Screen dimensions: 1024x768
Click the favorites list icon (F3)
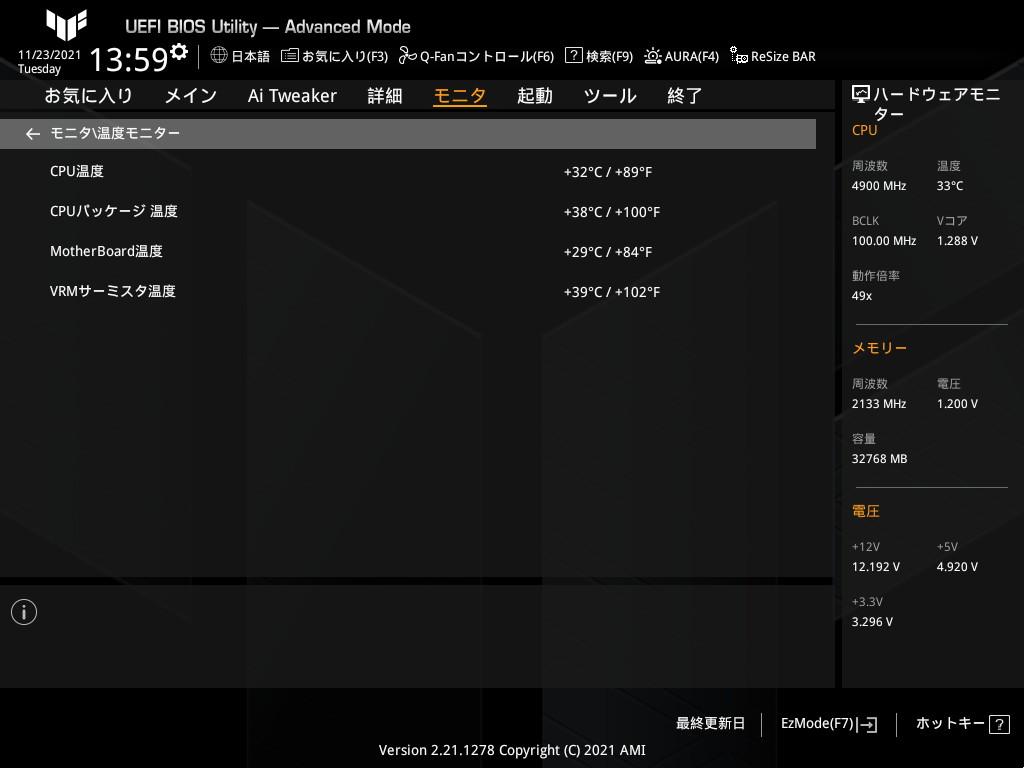289,56
